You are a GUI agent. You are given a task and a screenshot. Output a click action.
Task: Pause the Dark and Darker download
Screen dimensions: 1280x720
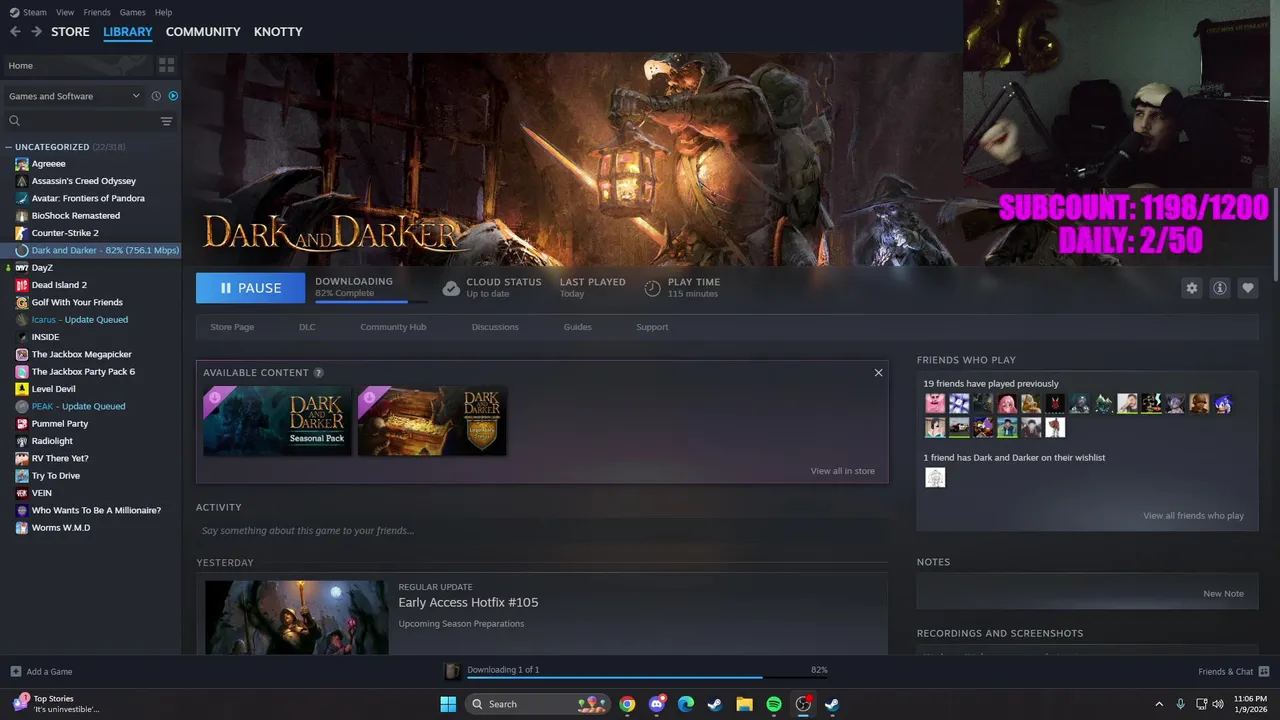point(250,288)
